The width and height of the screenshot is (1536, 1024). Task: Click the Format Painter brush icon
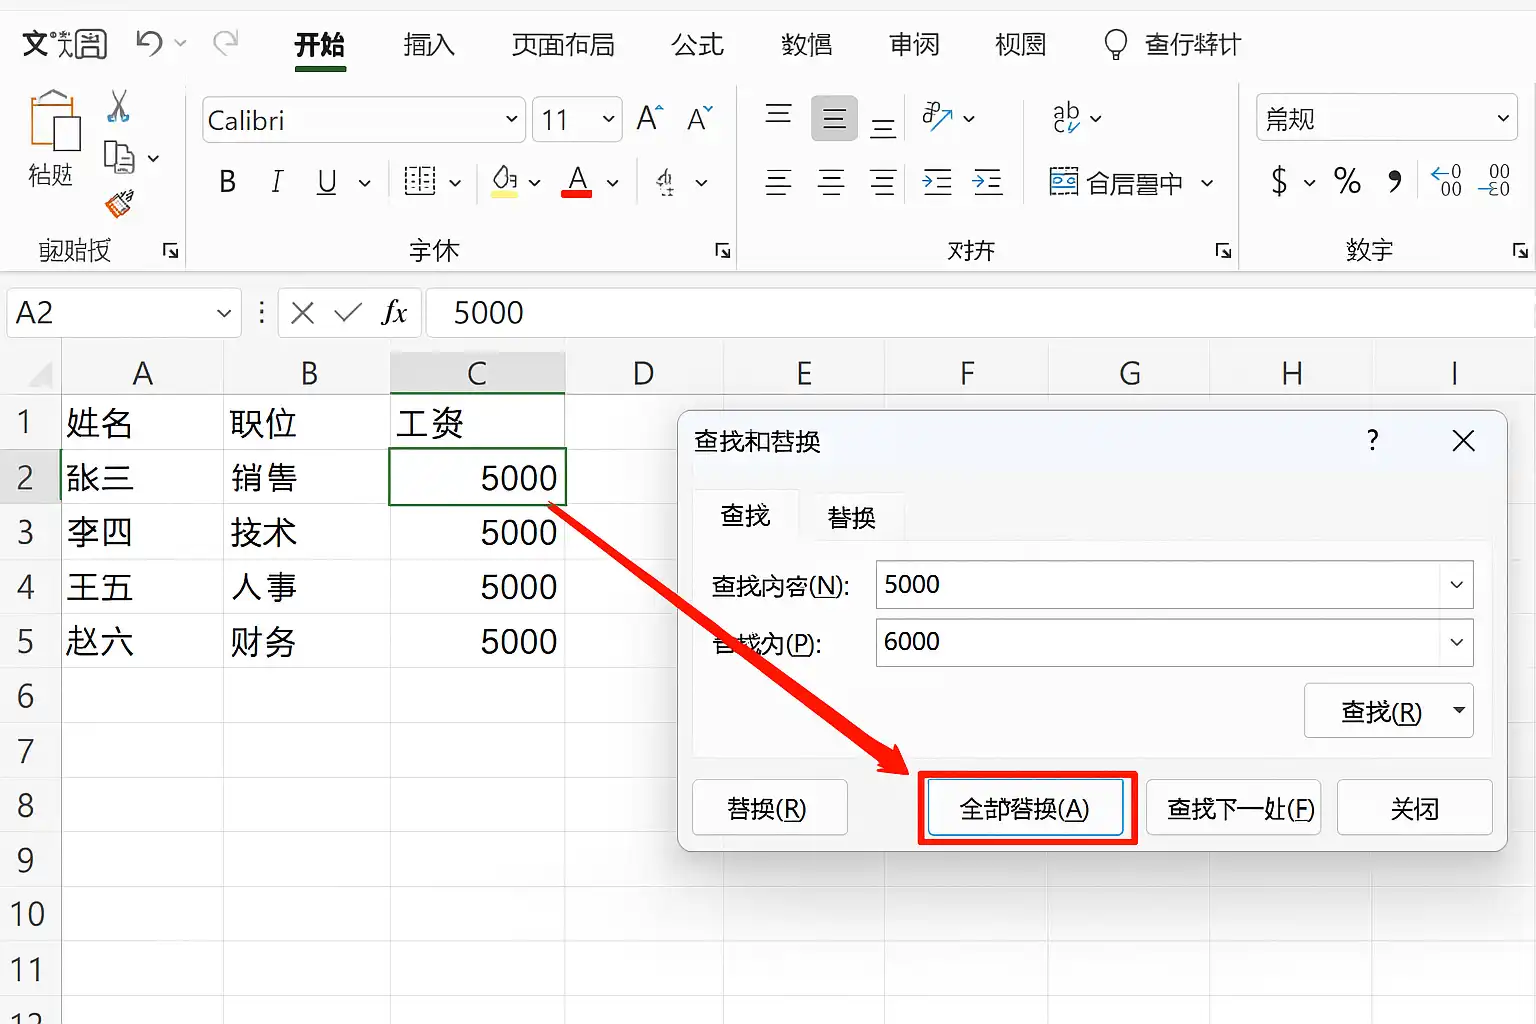click(x=119, y=203)
